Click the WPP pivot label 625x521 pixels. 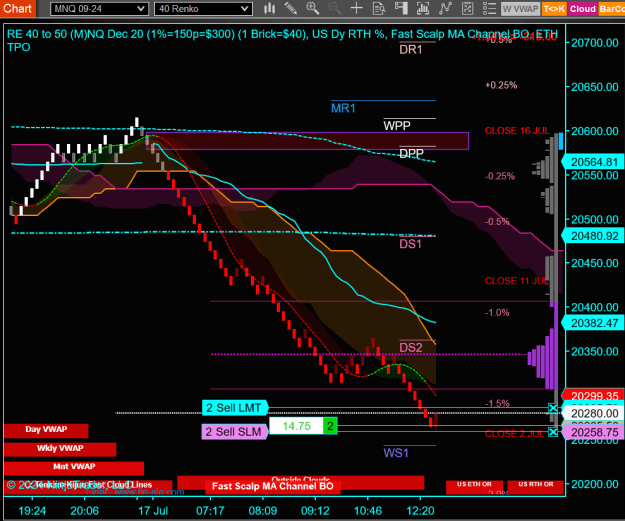(x=397, y=126)
